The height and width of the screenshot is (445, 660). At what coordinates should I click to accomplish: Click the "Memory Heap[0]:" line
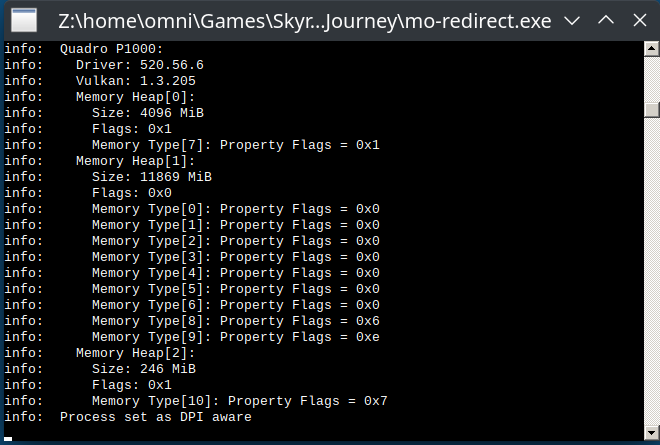click(x=135, y=97)
